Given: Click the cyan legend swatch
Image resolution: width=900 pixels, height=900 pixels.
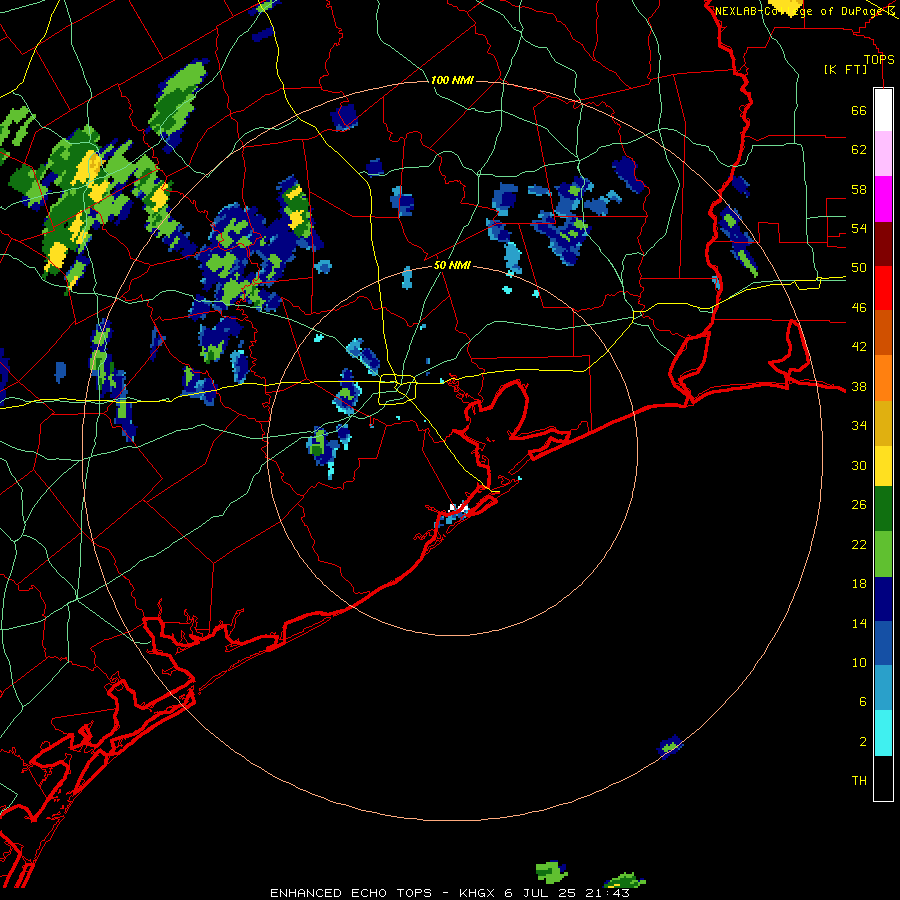Looking at the screenshot, I should (883, 733).
